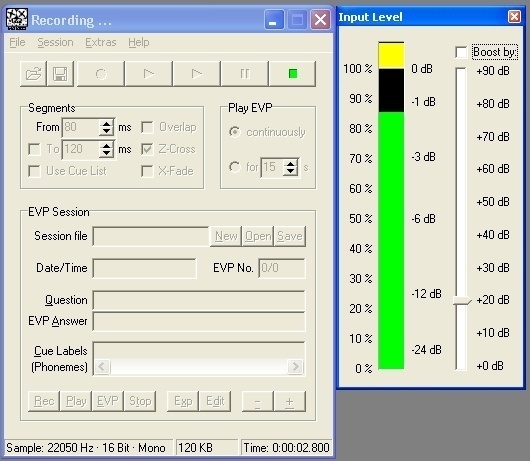530x461 pixels.
Task: Open the Session menu
Action: pos(55,42)
